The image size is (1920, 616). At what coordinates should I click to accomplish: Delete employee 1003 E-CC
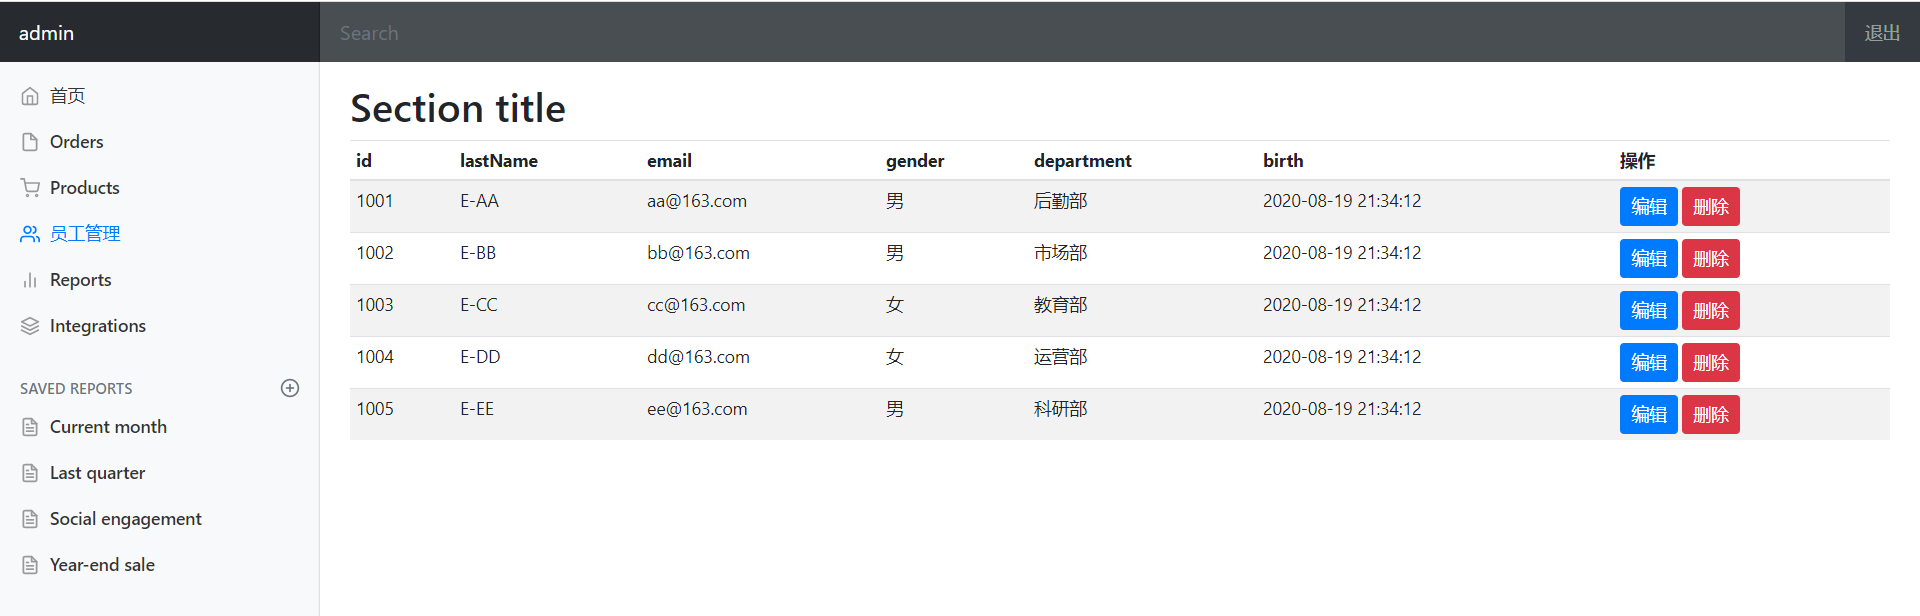tap(1711, 311)
